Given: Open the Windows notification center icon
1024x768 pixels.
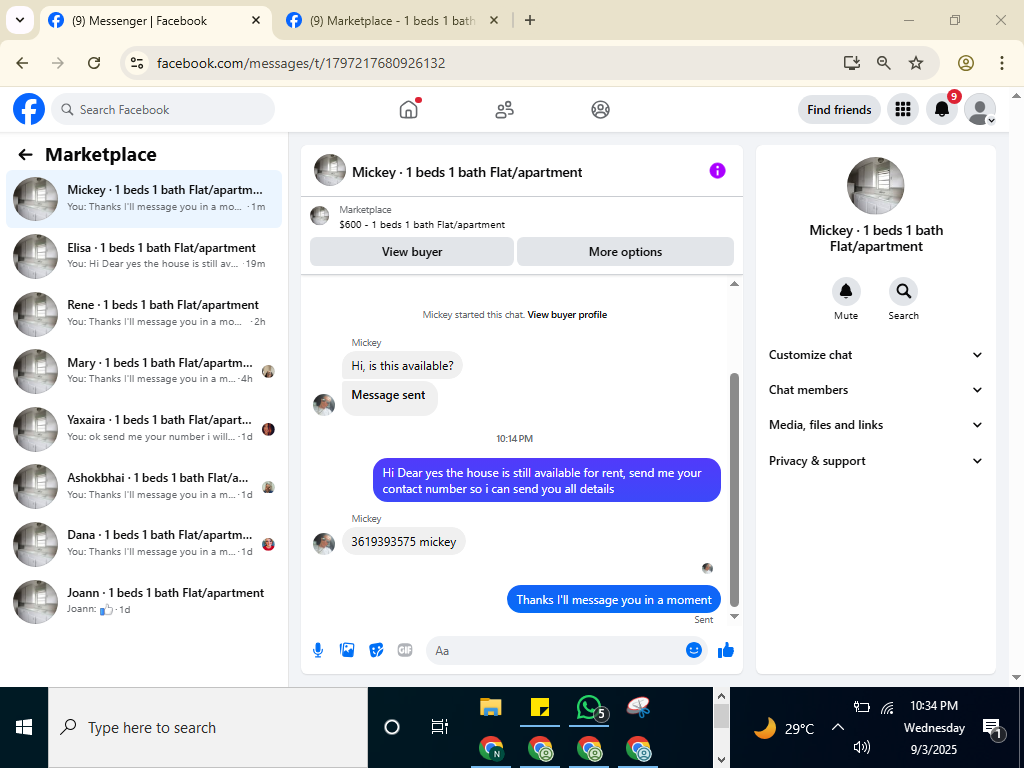Looking at the screenshot, I should tap(992, 728).
